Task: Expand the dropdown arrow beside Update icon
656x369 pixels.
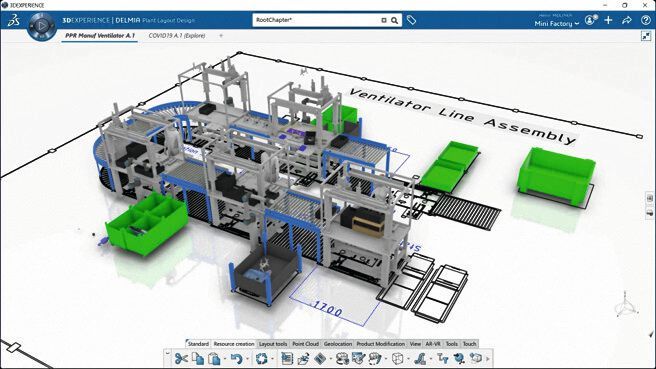Action: (272, 359)
